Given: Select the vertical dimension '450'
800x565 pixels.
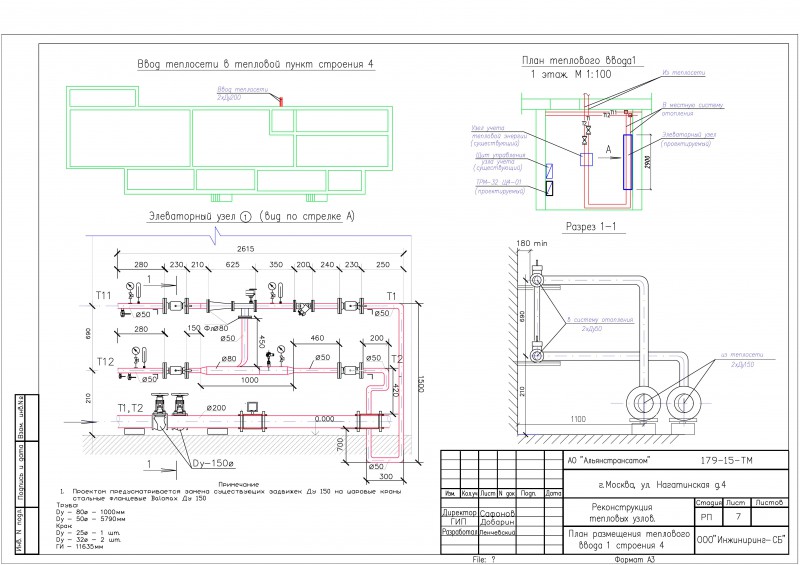Looking at the screenshot, I should click(262, 342).
